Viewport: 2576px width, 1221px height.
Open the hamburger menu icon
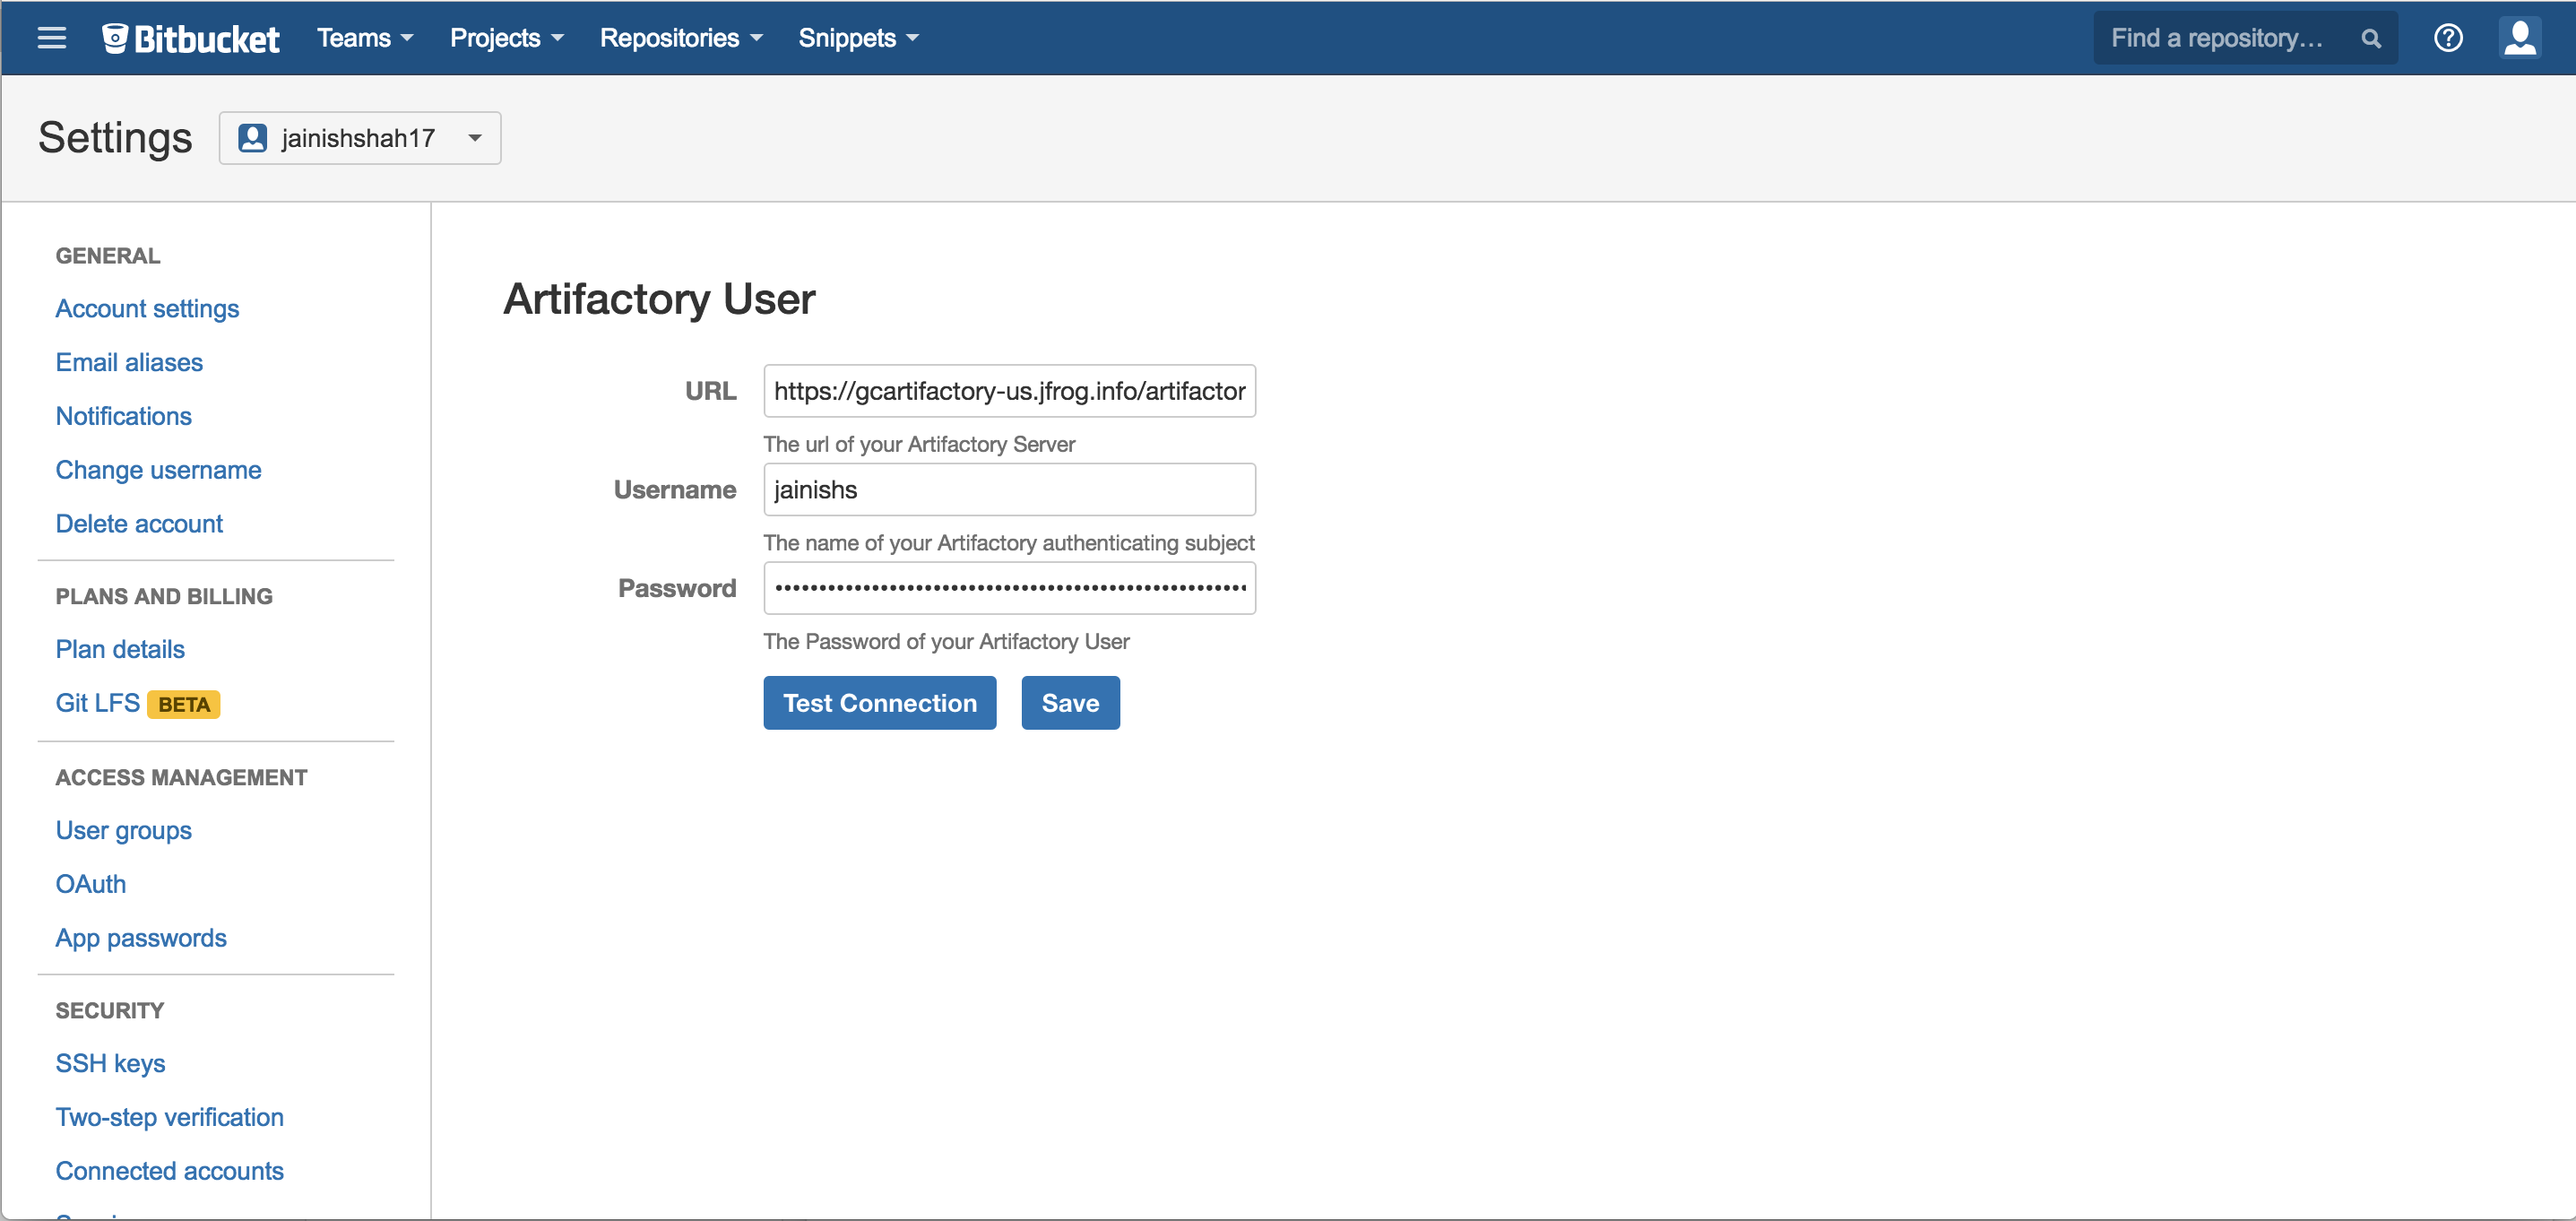(x=51, y=38)
